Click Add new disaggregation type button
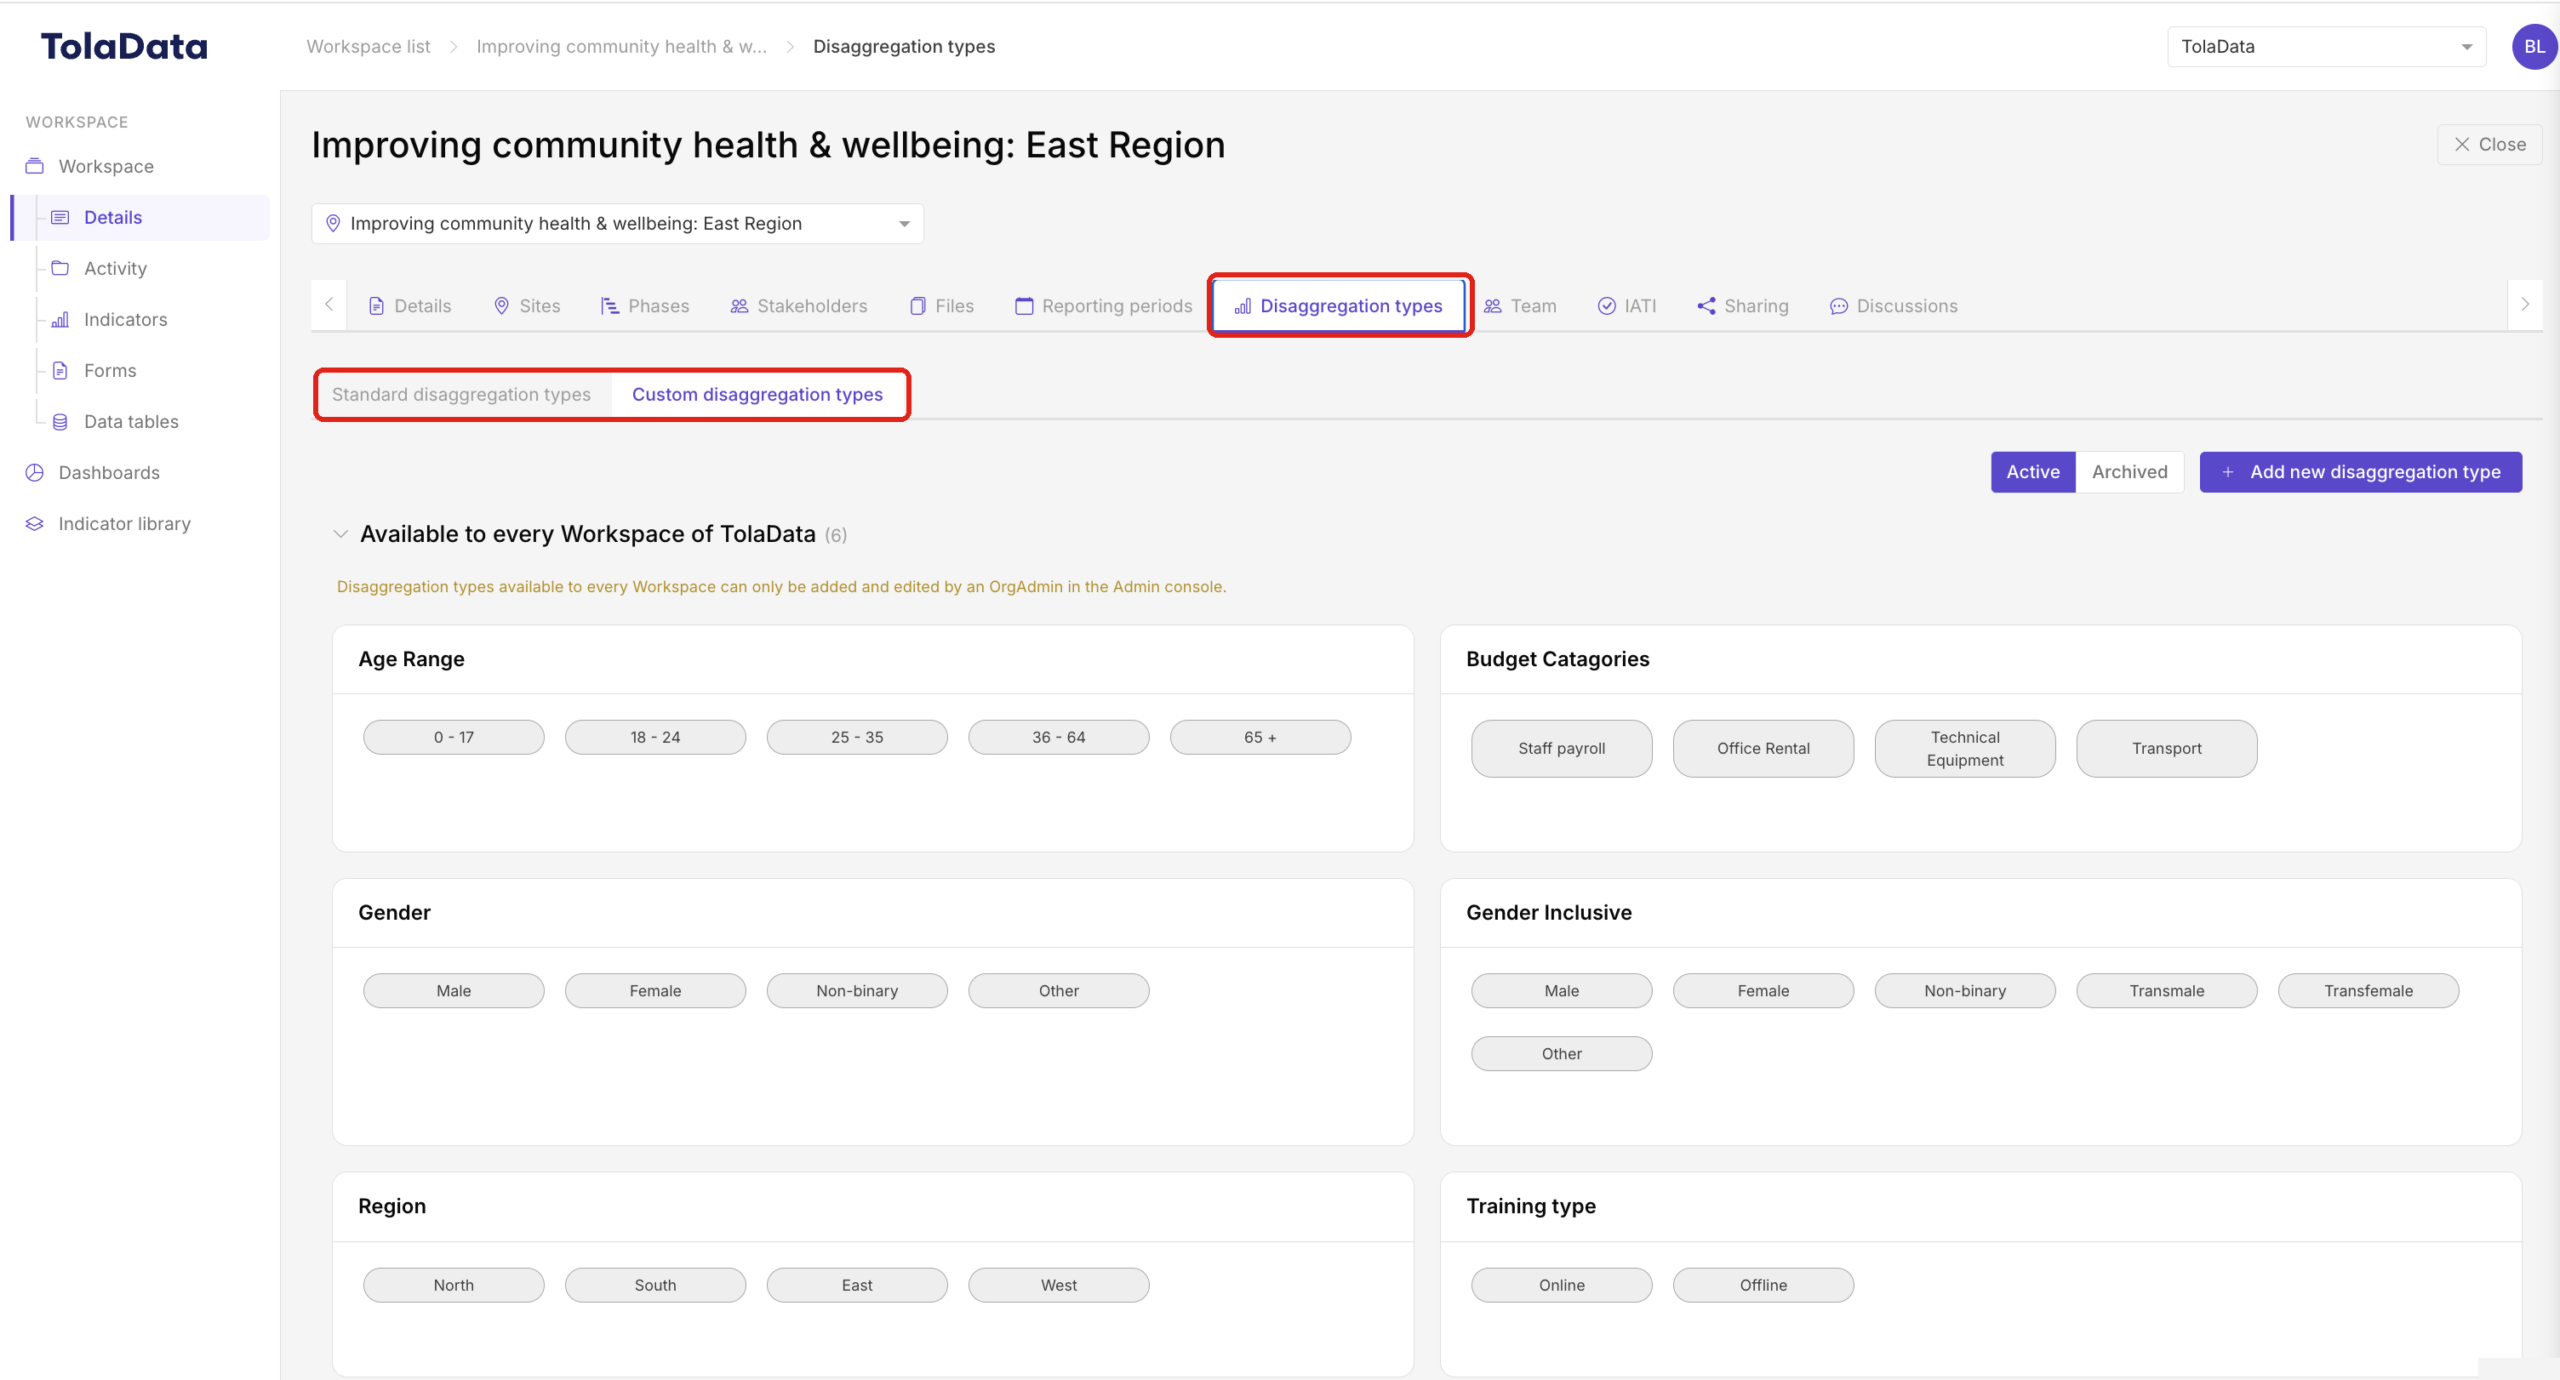The width and height of the screenshot is (2560, 1380). (2360, 472)
